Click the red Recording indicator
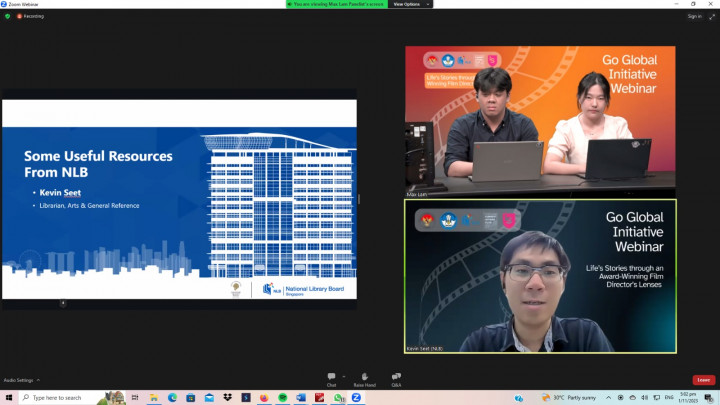720x405 pixels. tap(30, 16)
